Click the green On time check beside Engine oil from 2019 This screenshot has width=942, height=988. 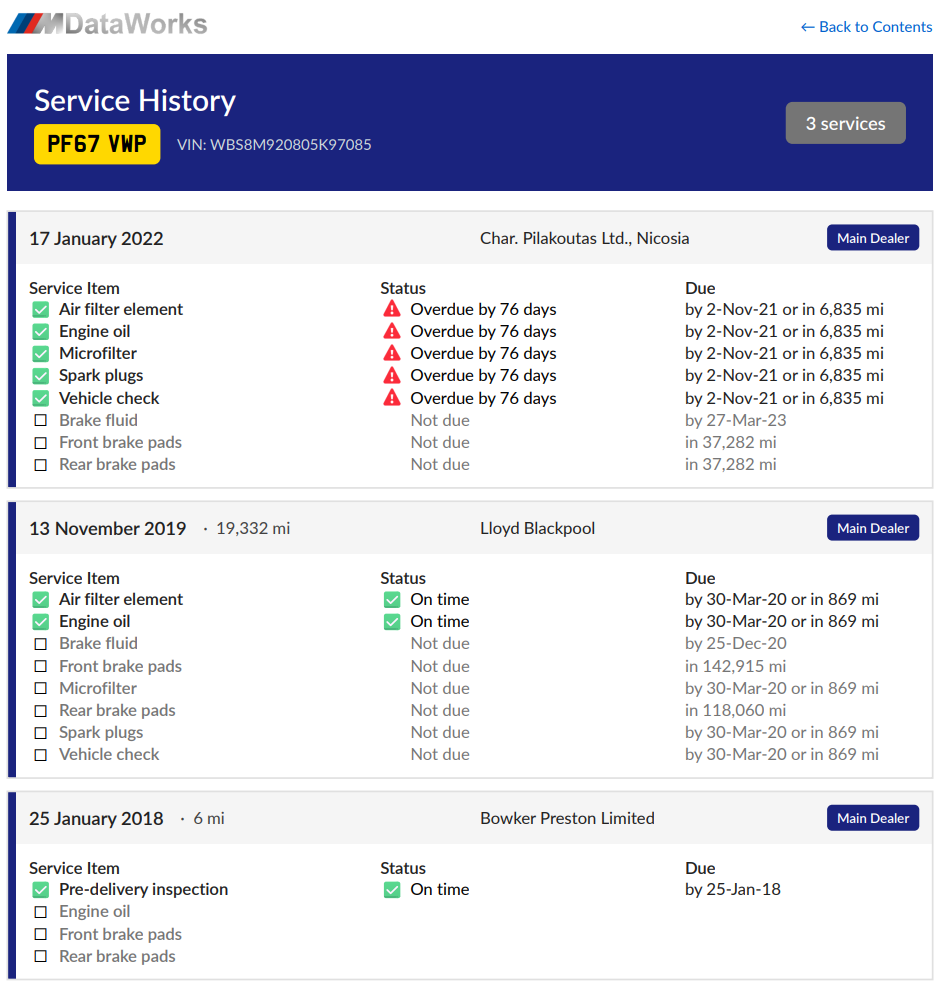click(392, 621)
